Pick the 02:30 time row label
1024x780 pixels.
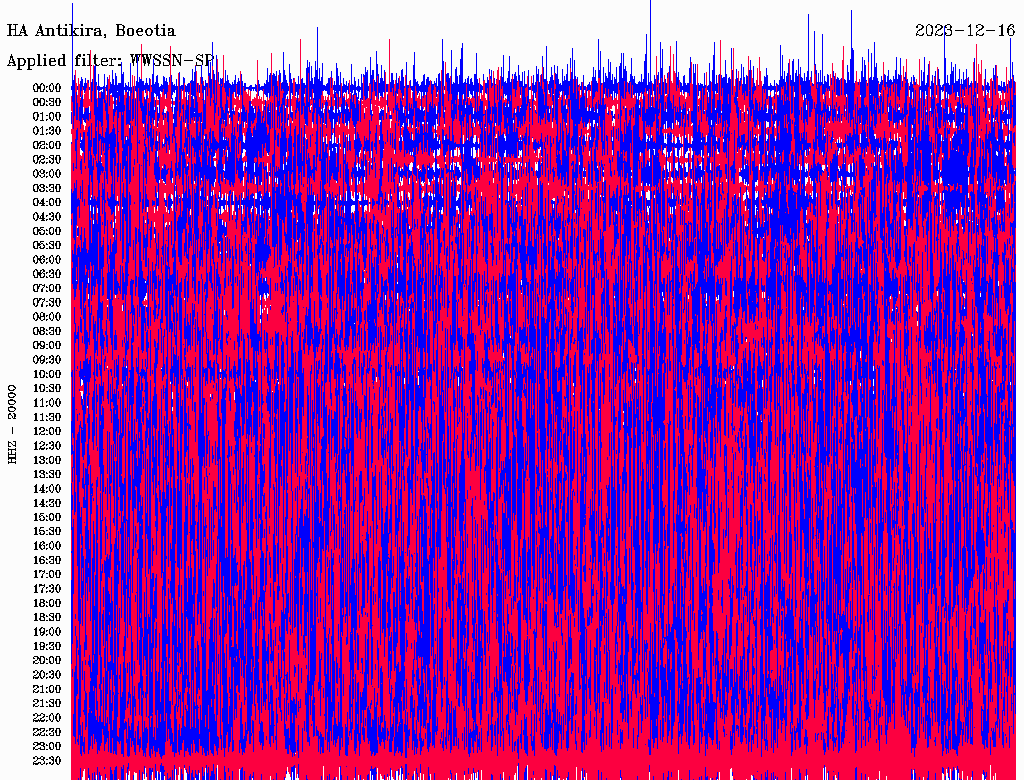click(x=47, y=160)
